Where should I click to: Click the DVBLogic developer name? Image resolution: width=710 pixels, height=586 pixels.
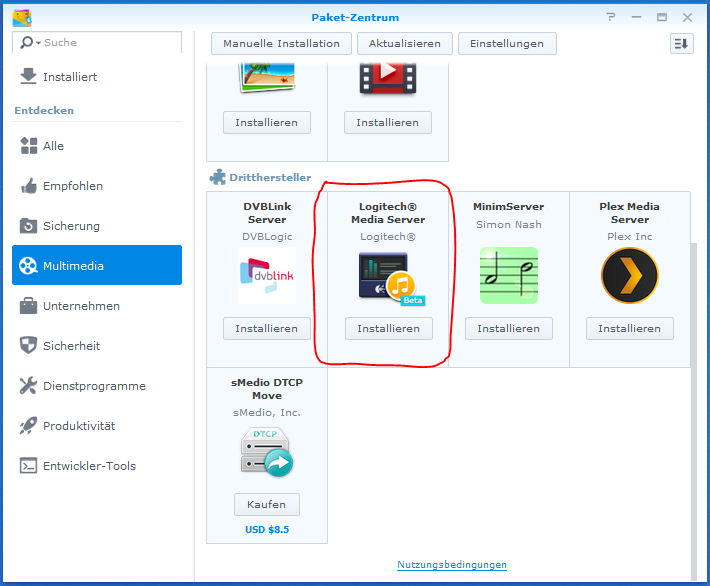(267, 237)
